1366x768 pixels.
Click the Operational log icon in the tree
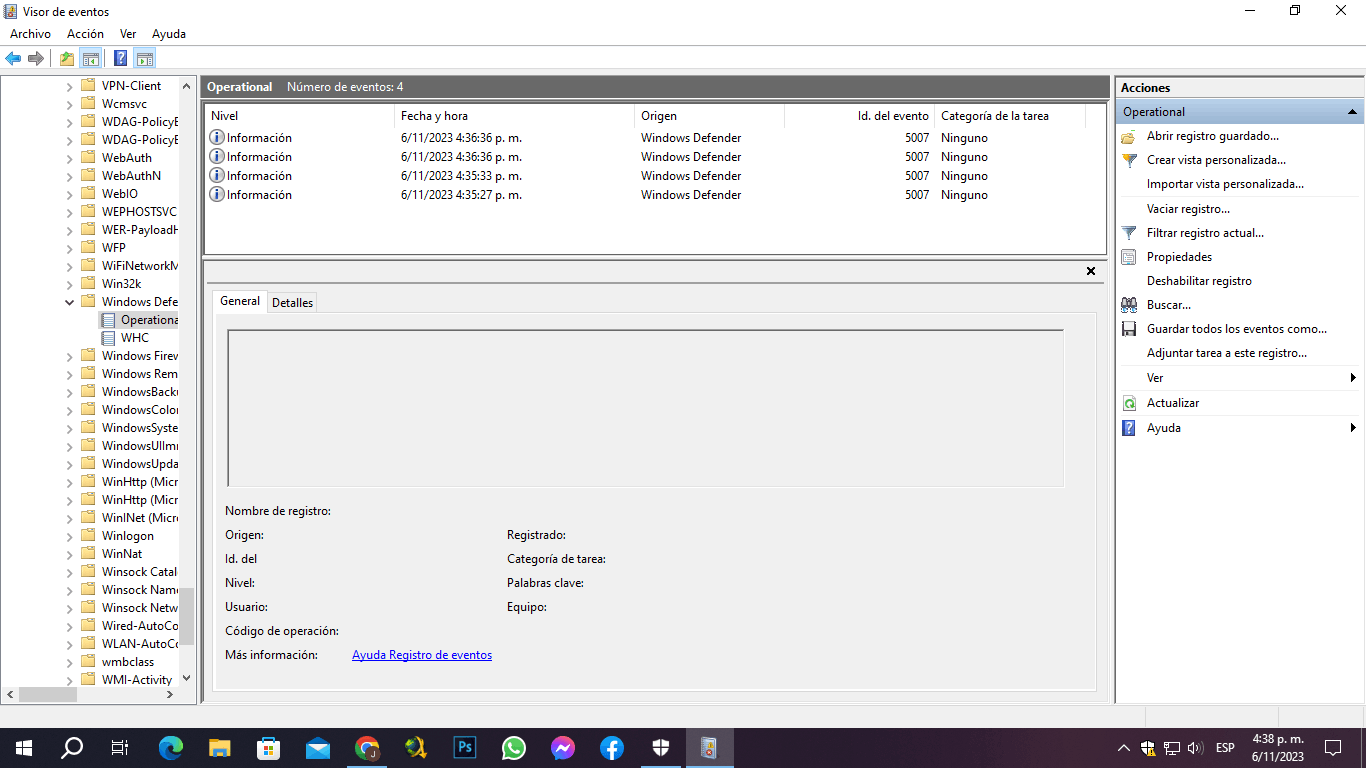[x=108, y=320]
